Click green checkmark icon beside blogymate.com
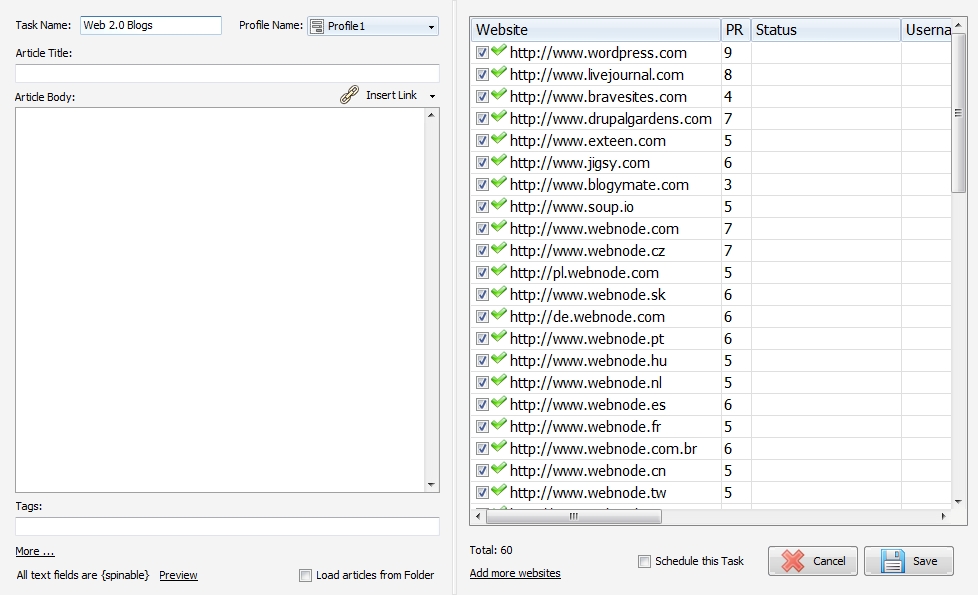Screen dimensions: 978x595 [498, 182]
